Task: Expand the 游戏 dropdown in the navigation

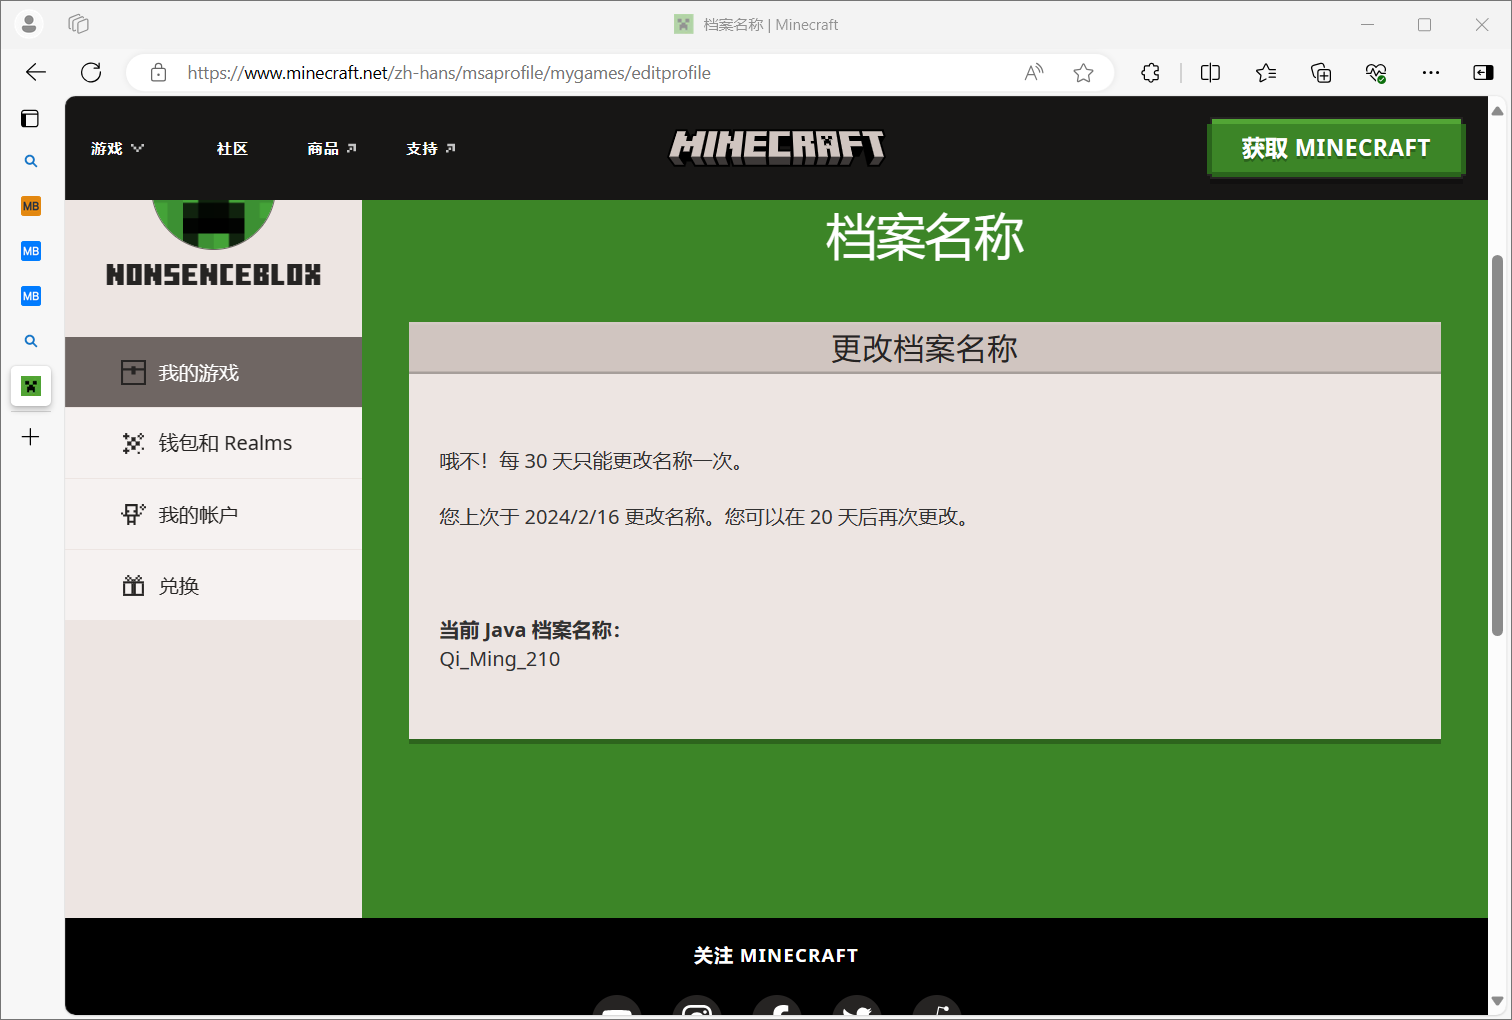Action: click(x=117, y=148)
